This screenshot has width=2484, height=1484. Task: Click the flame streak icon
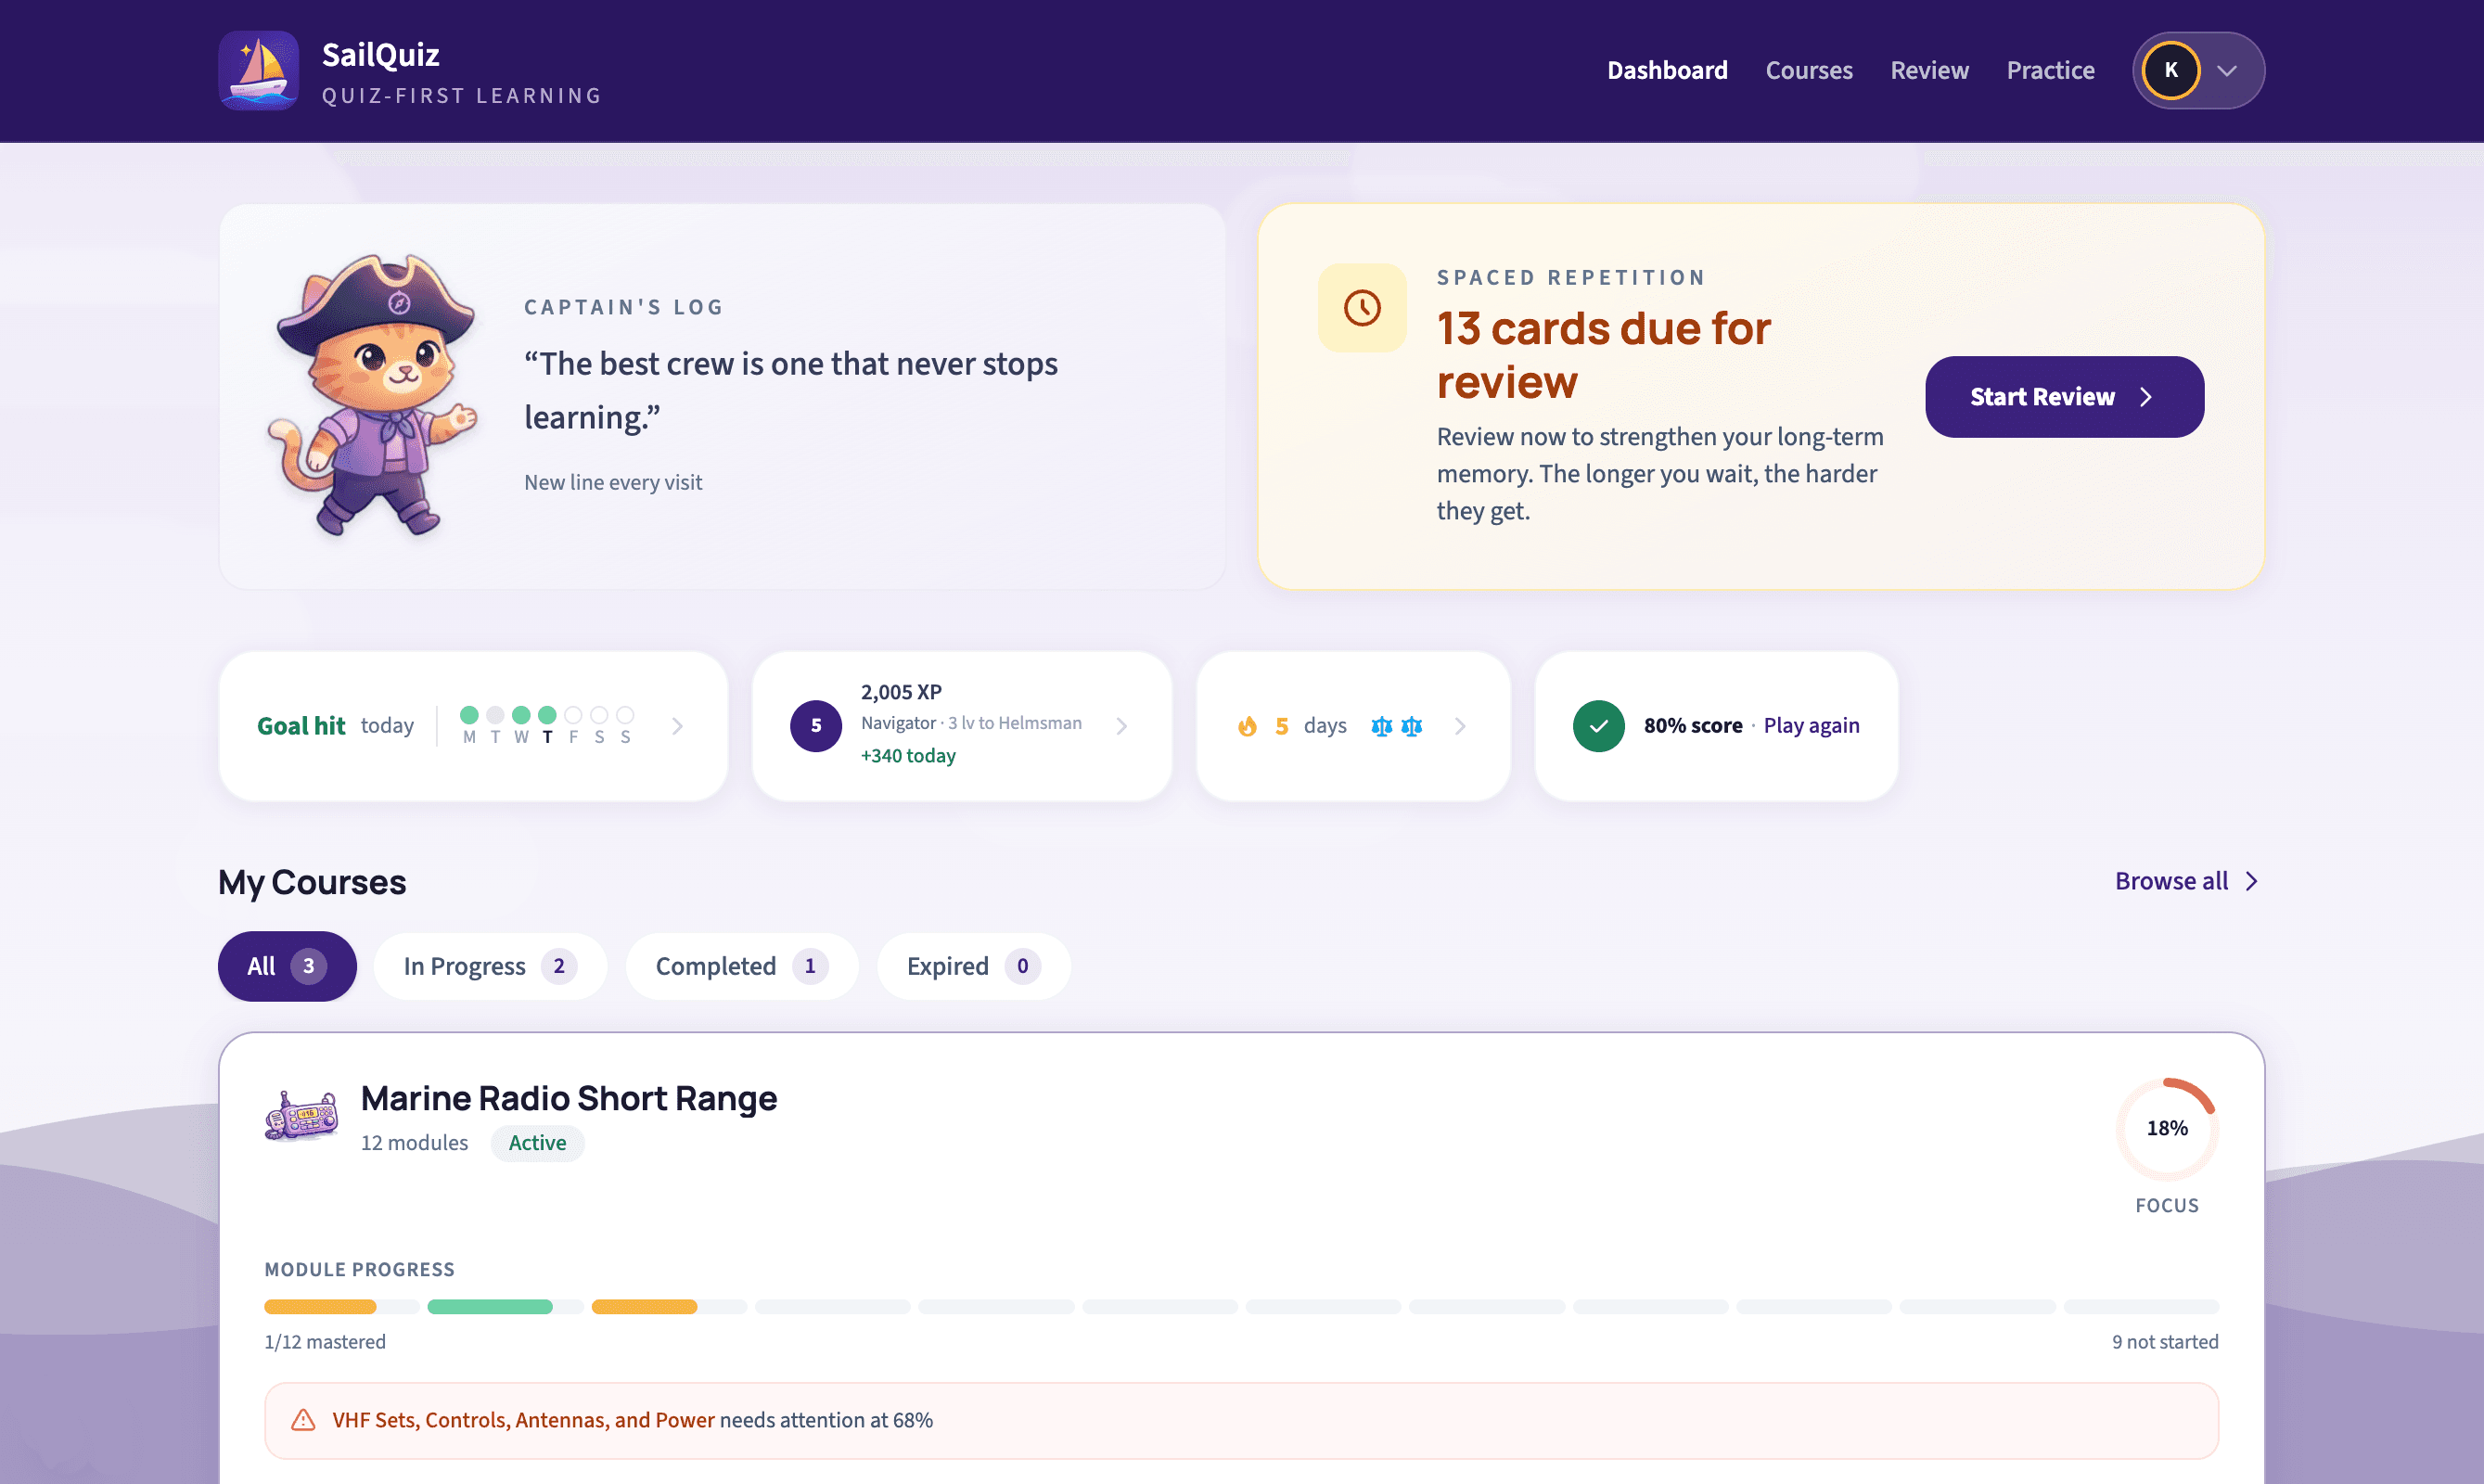click(1247, 726)
